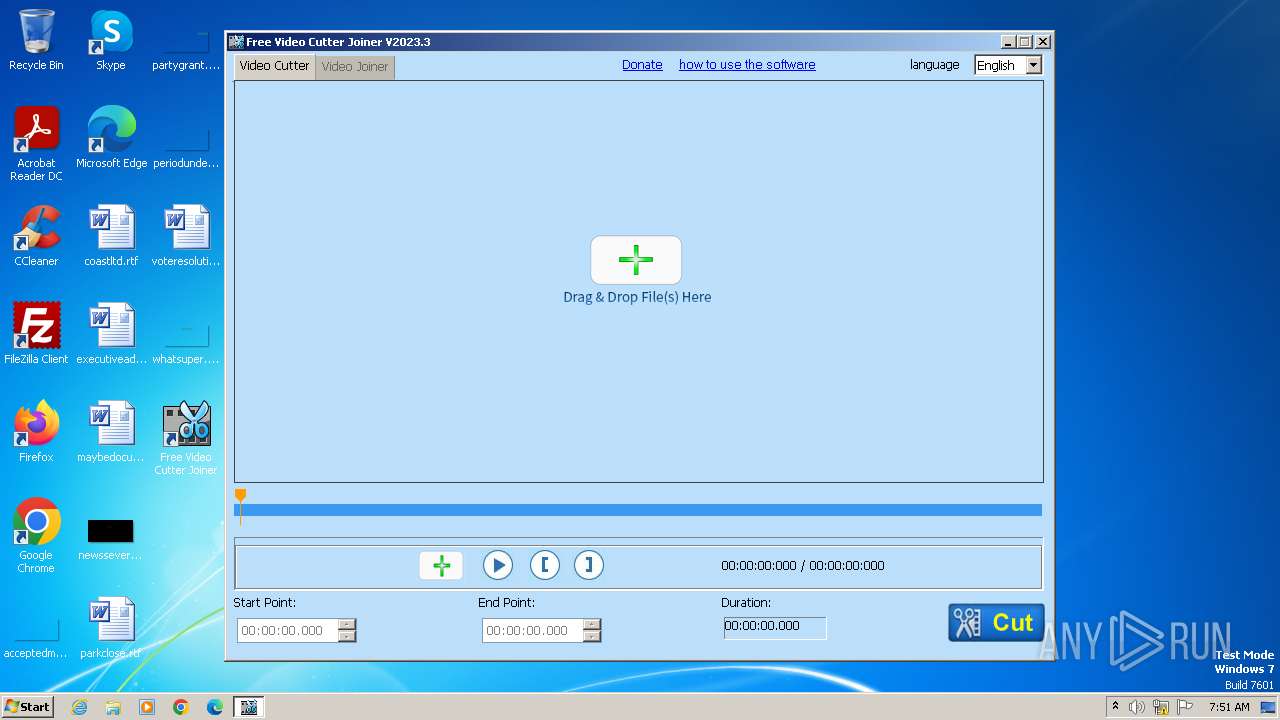Set end mark with right bracket button
1280x720 pixels.
(589, 565)
